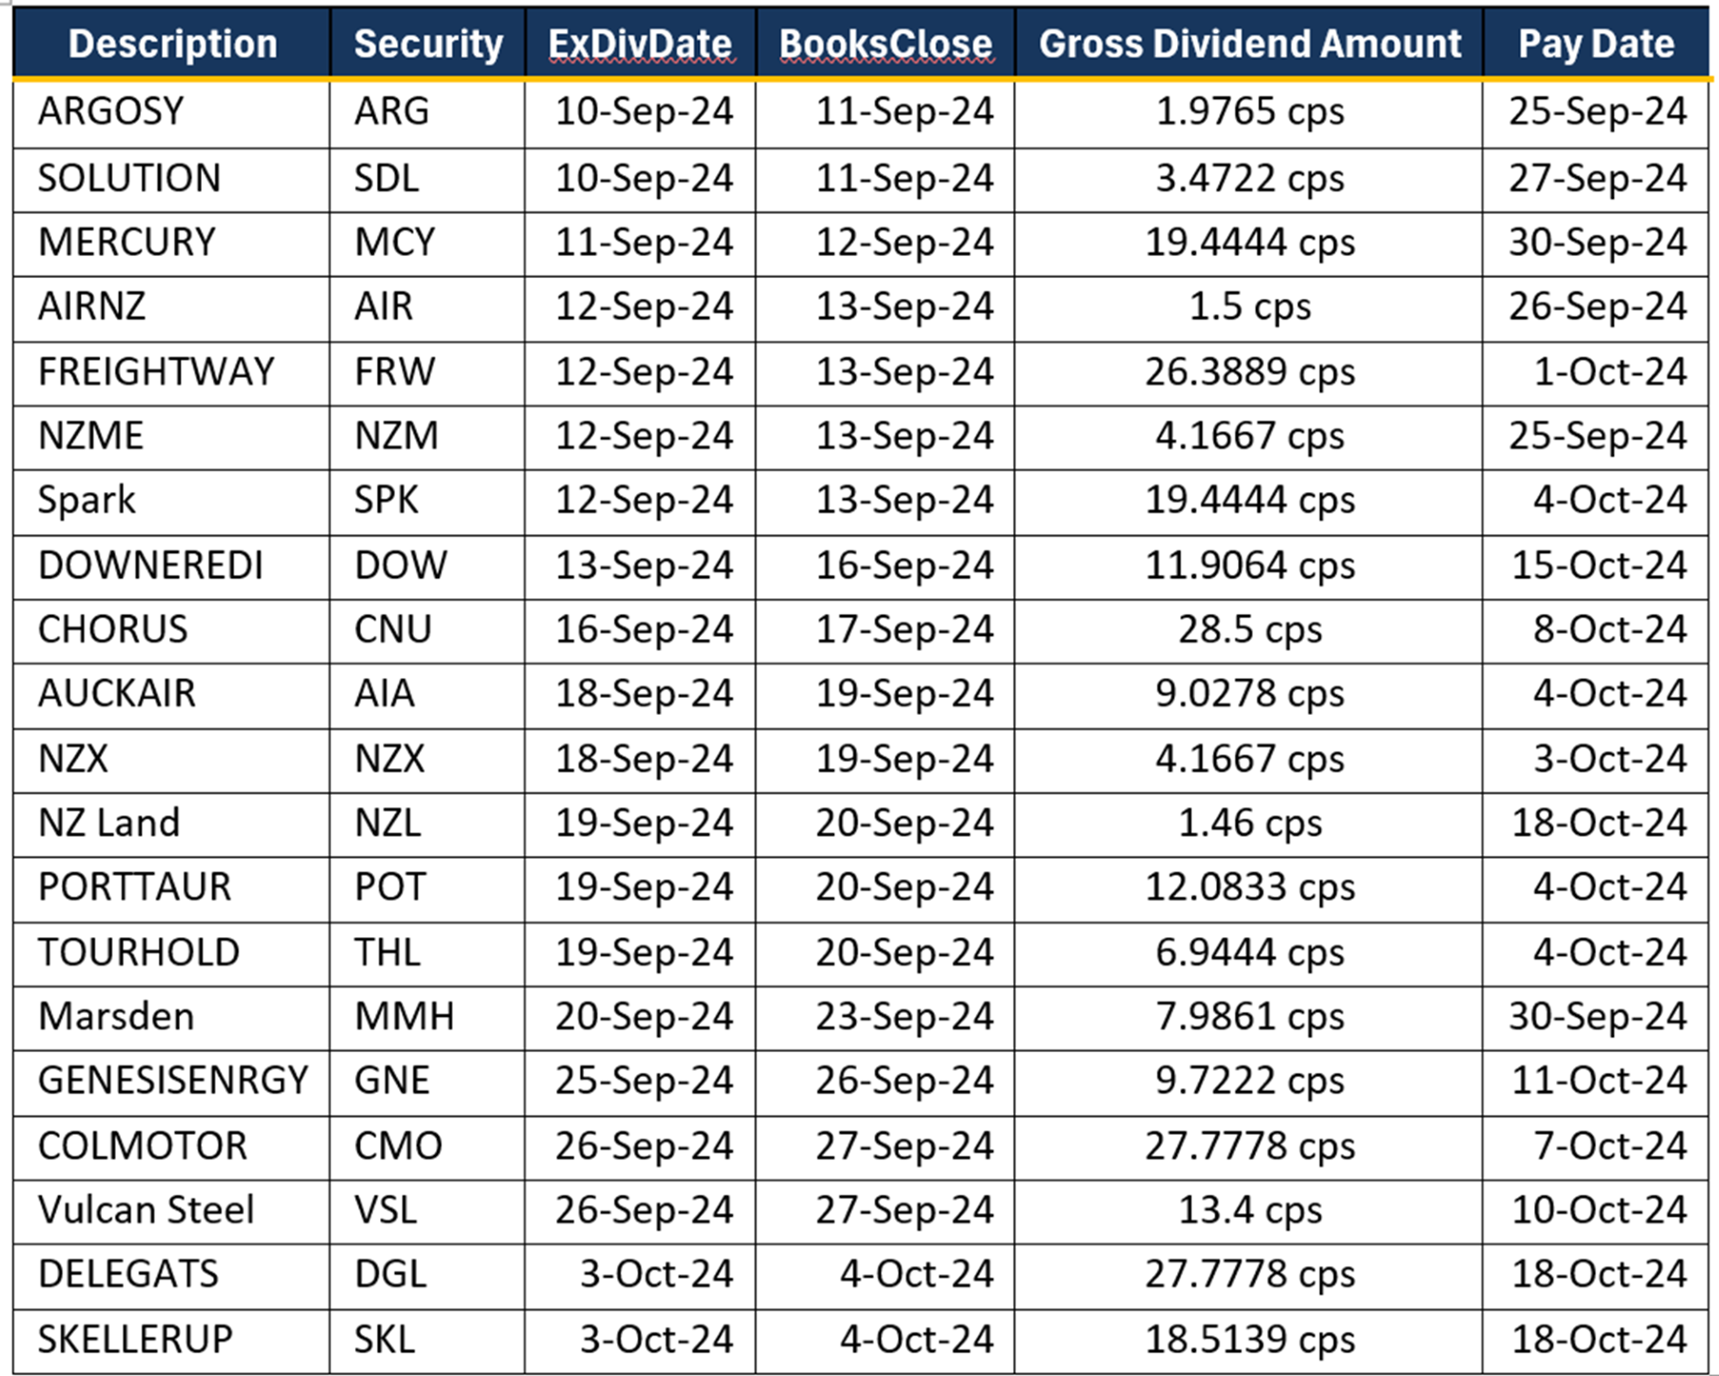
Task: Click the SKL security code cell
Action: pos(384,1339)
